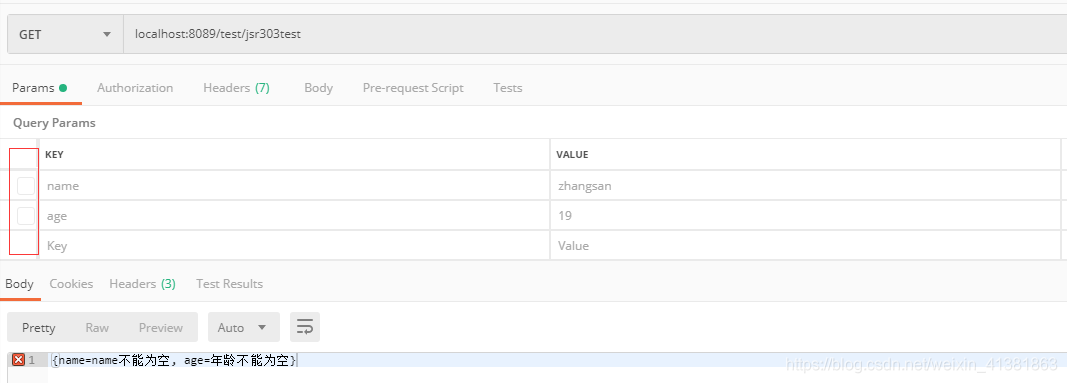Edit the zhangsan value field
Screen dimensions: 1067x383
point(805,186)
